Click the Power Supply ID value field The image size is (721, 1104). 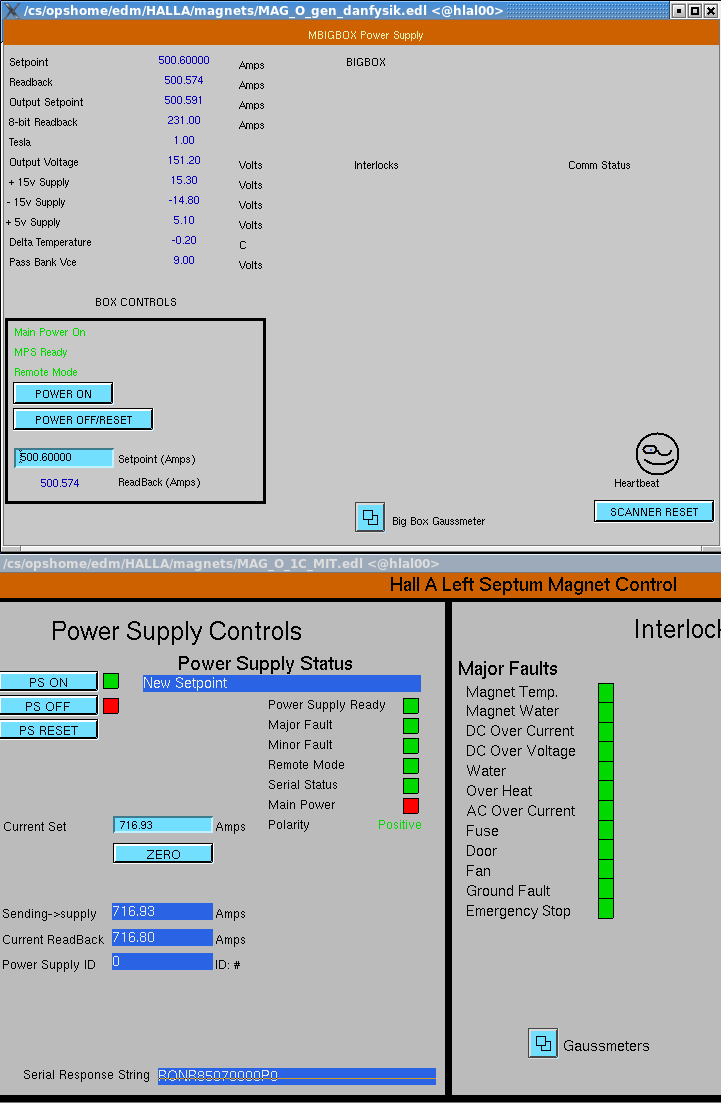163,962
